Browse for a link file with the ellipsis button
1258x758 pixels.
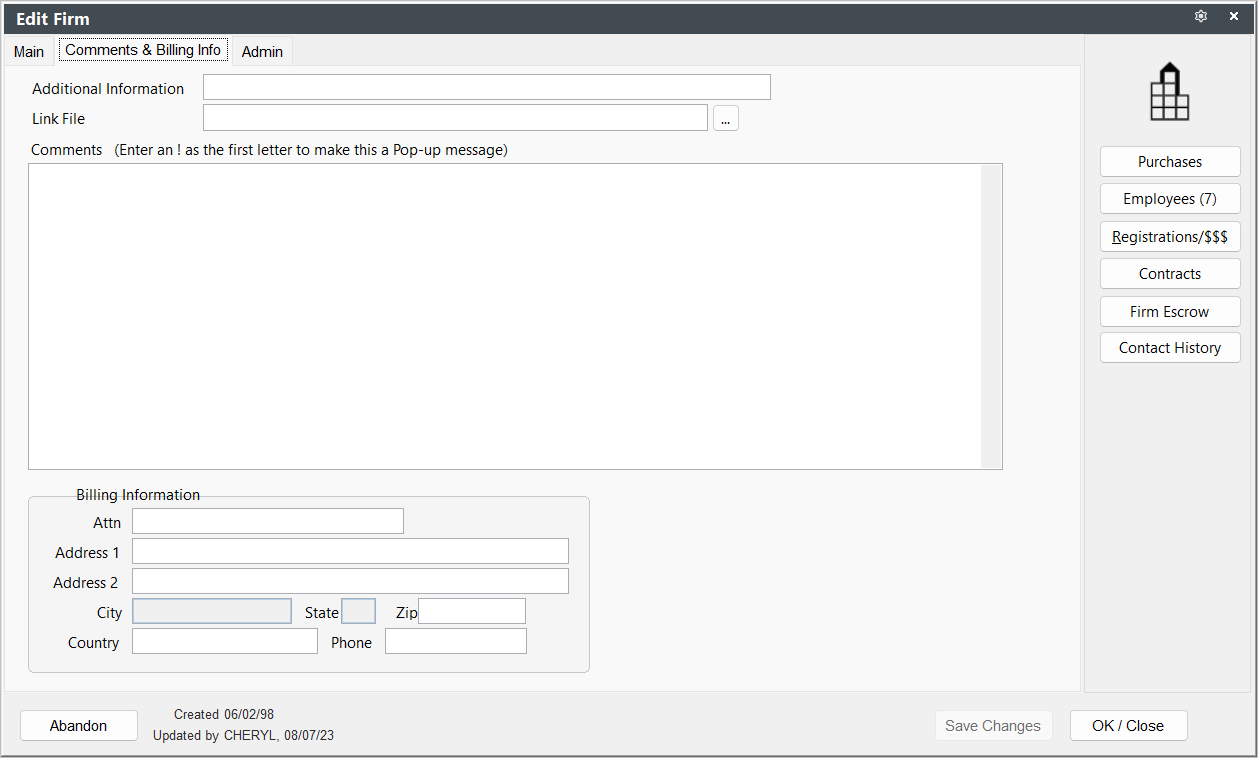coord(726,118)
